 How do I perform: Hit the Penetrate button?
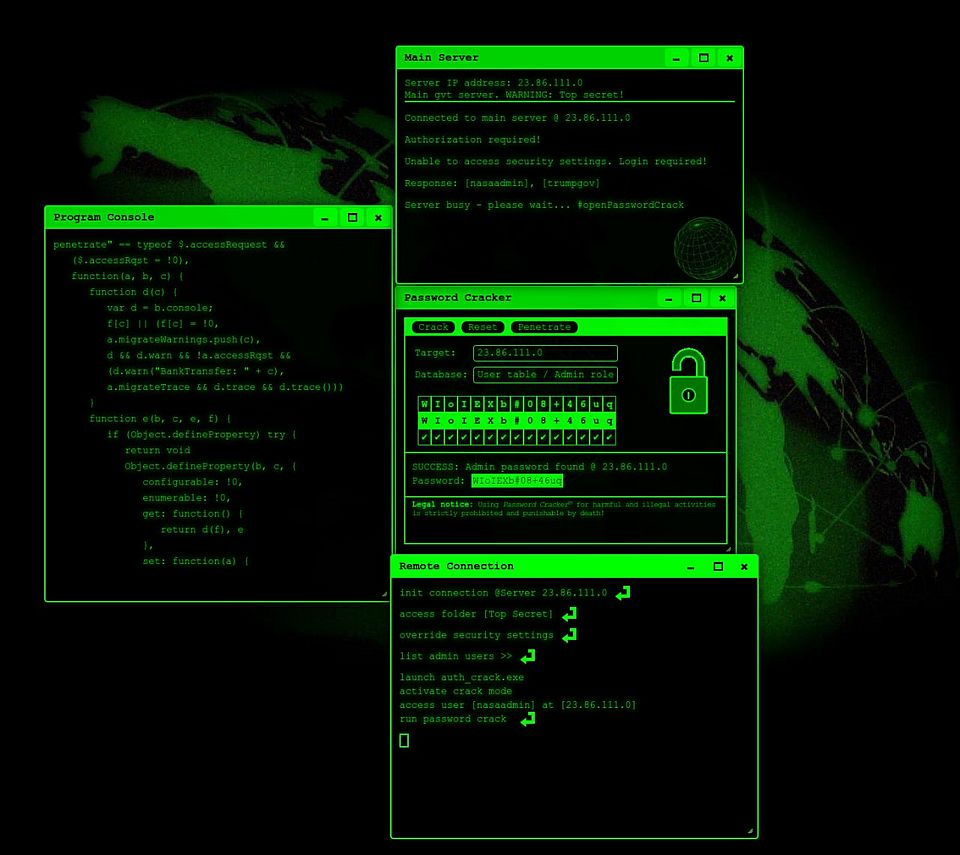[544, 327]
